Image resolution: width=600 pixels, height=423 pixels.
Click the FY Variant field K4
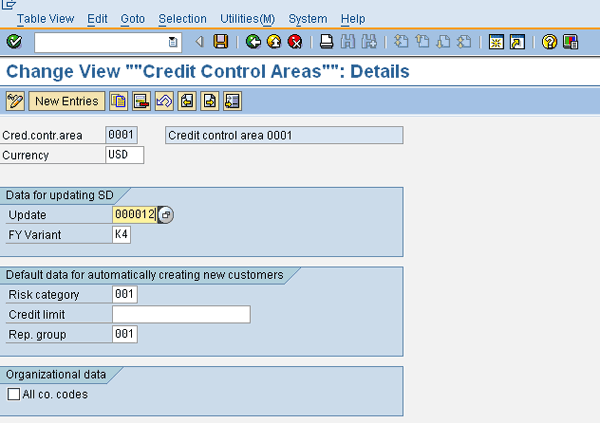[x=122, y=234]
